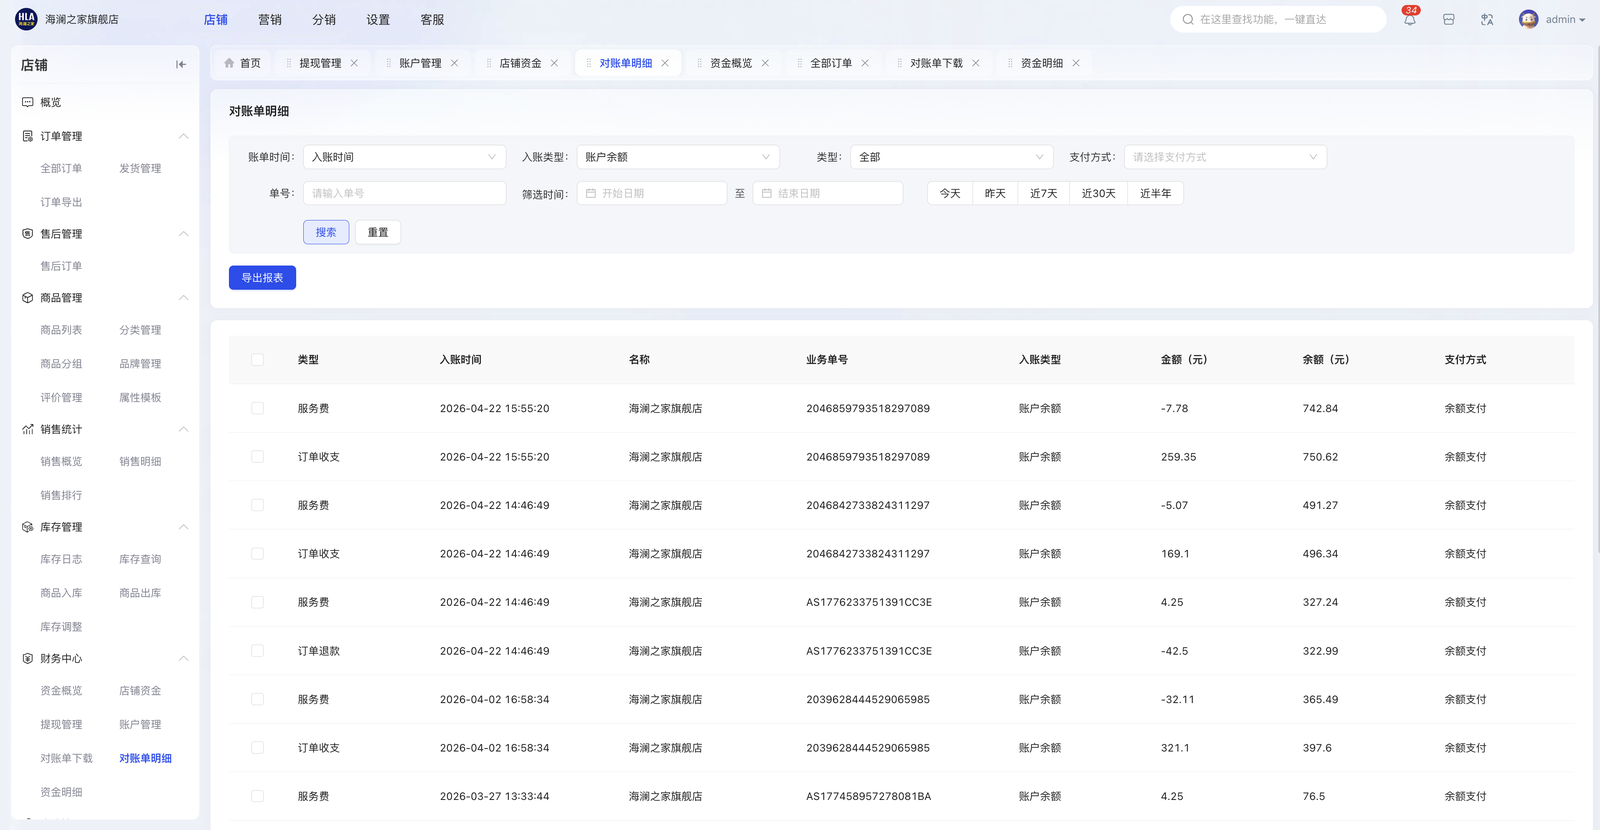
Task: Close the 提现管理 tab with its X
Action: (354, 63)
